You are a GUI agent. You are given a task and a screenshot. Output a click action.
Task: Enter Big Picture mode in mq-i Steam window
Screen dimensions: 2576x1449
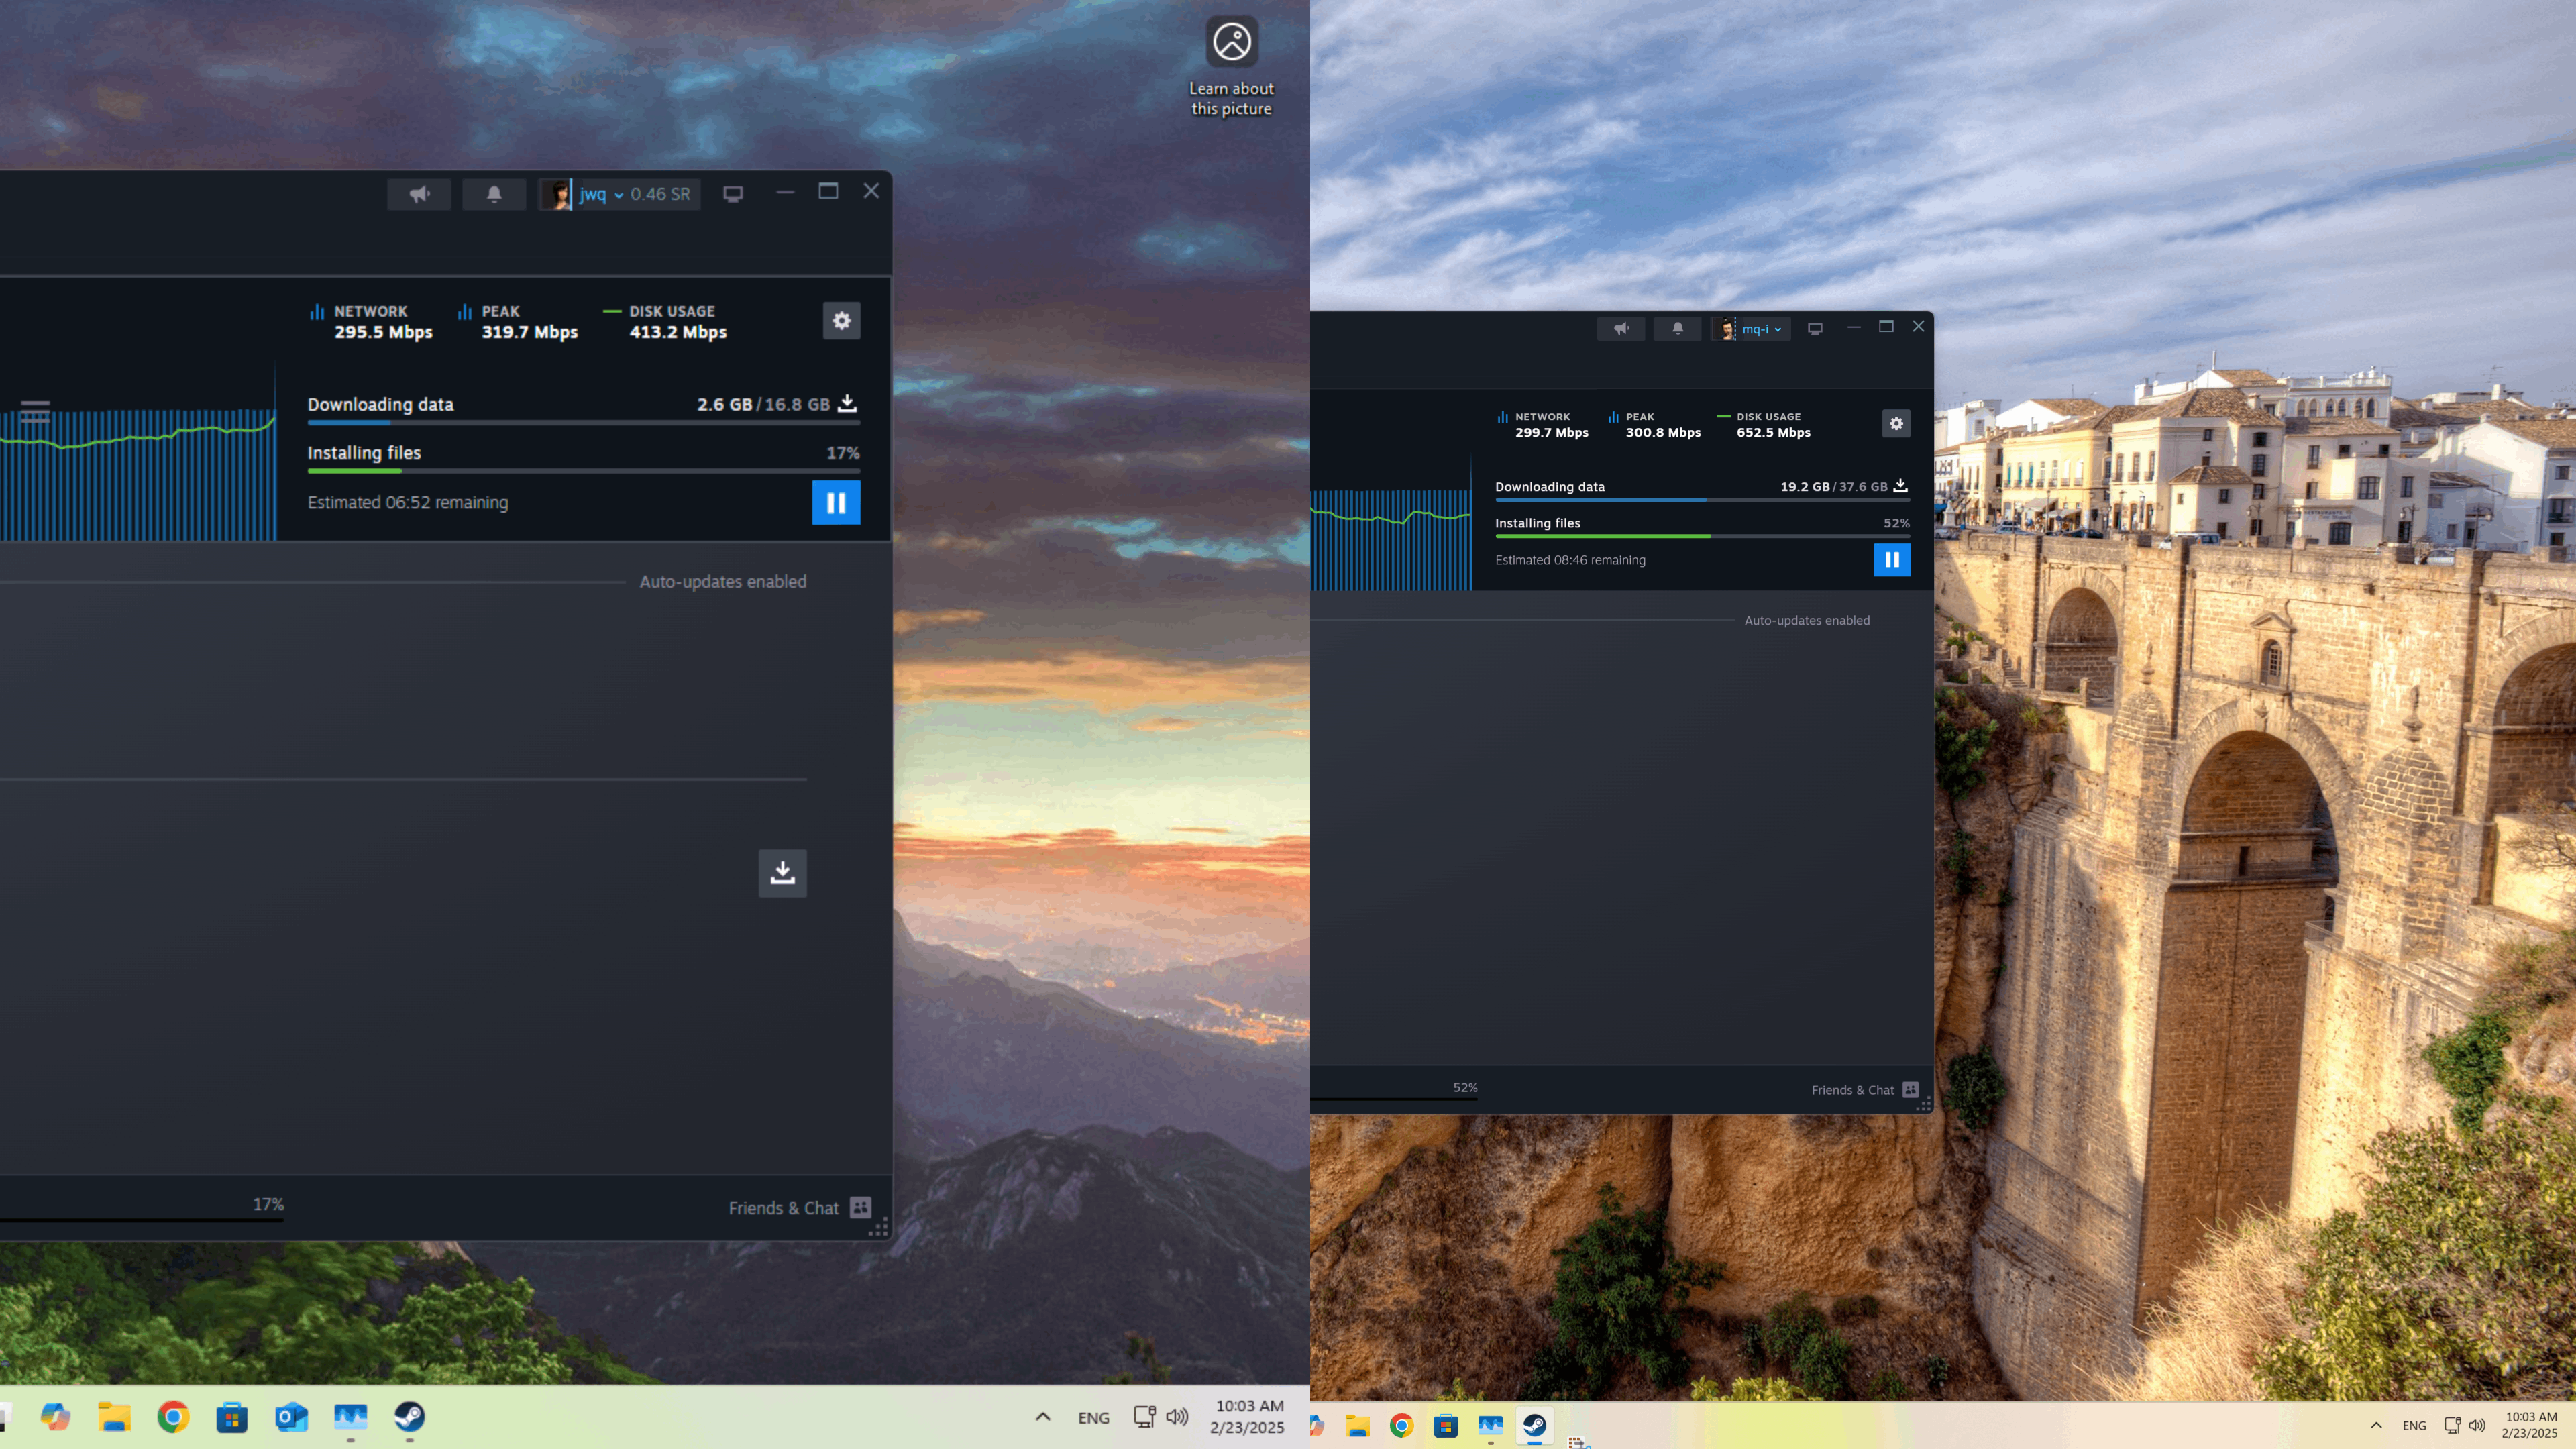[1815, 329]
